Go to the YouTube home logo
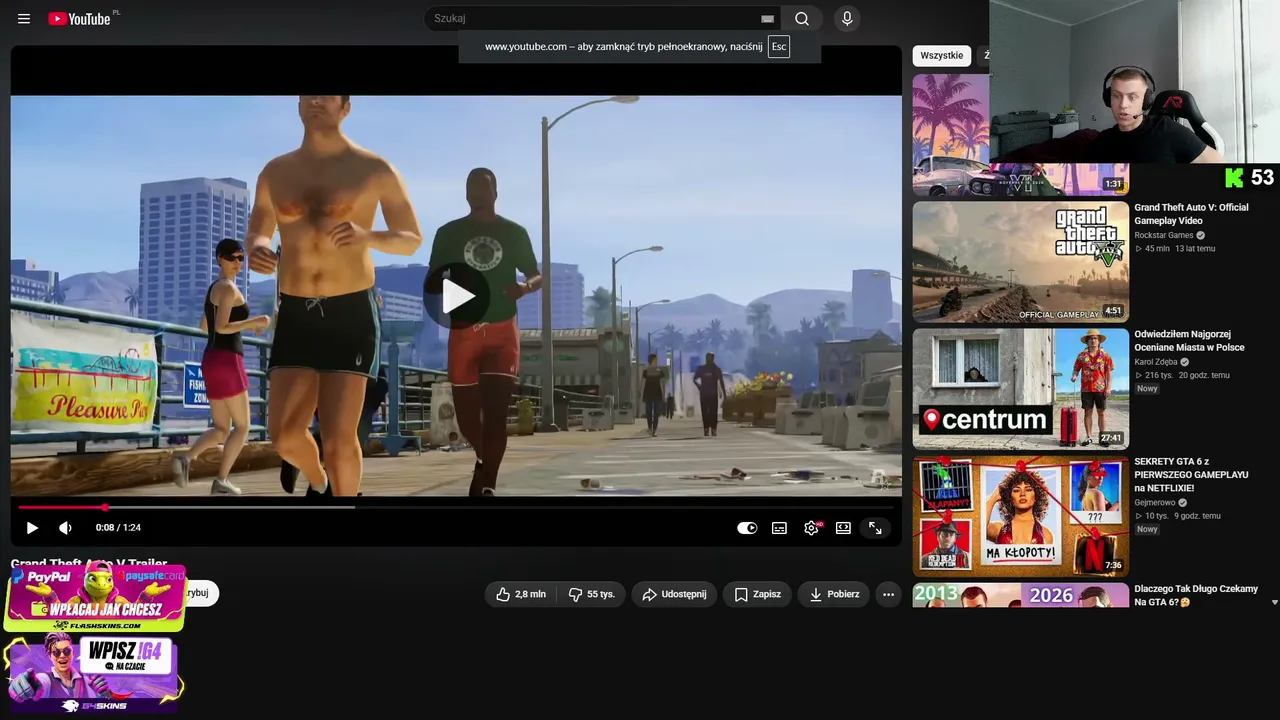 [79, 19]
